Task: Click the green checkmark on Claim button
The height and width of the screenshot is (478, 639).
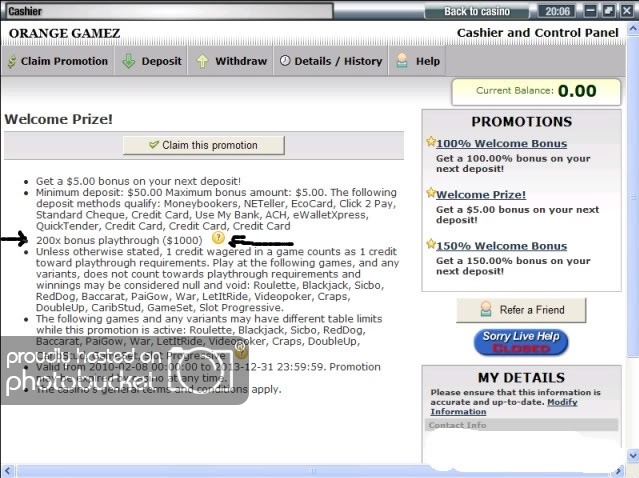Action: [154, 144]
